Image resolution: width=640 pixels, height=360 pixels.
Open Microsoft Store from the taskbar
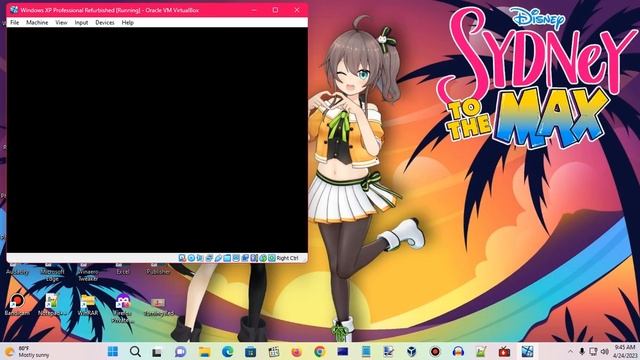click(x=250, y=351)
